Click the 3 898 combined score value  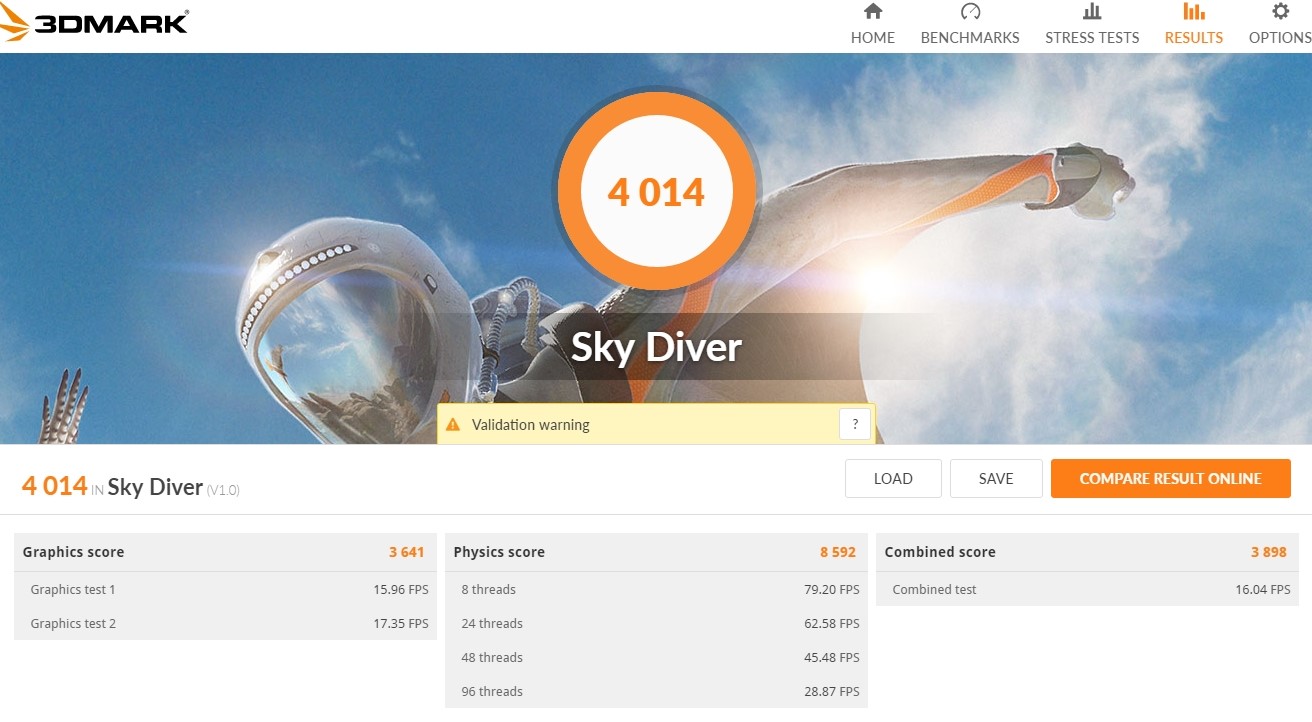[x=1269, y=552]
